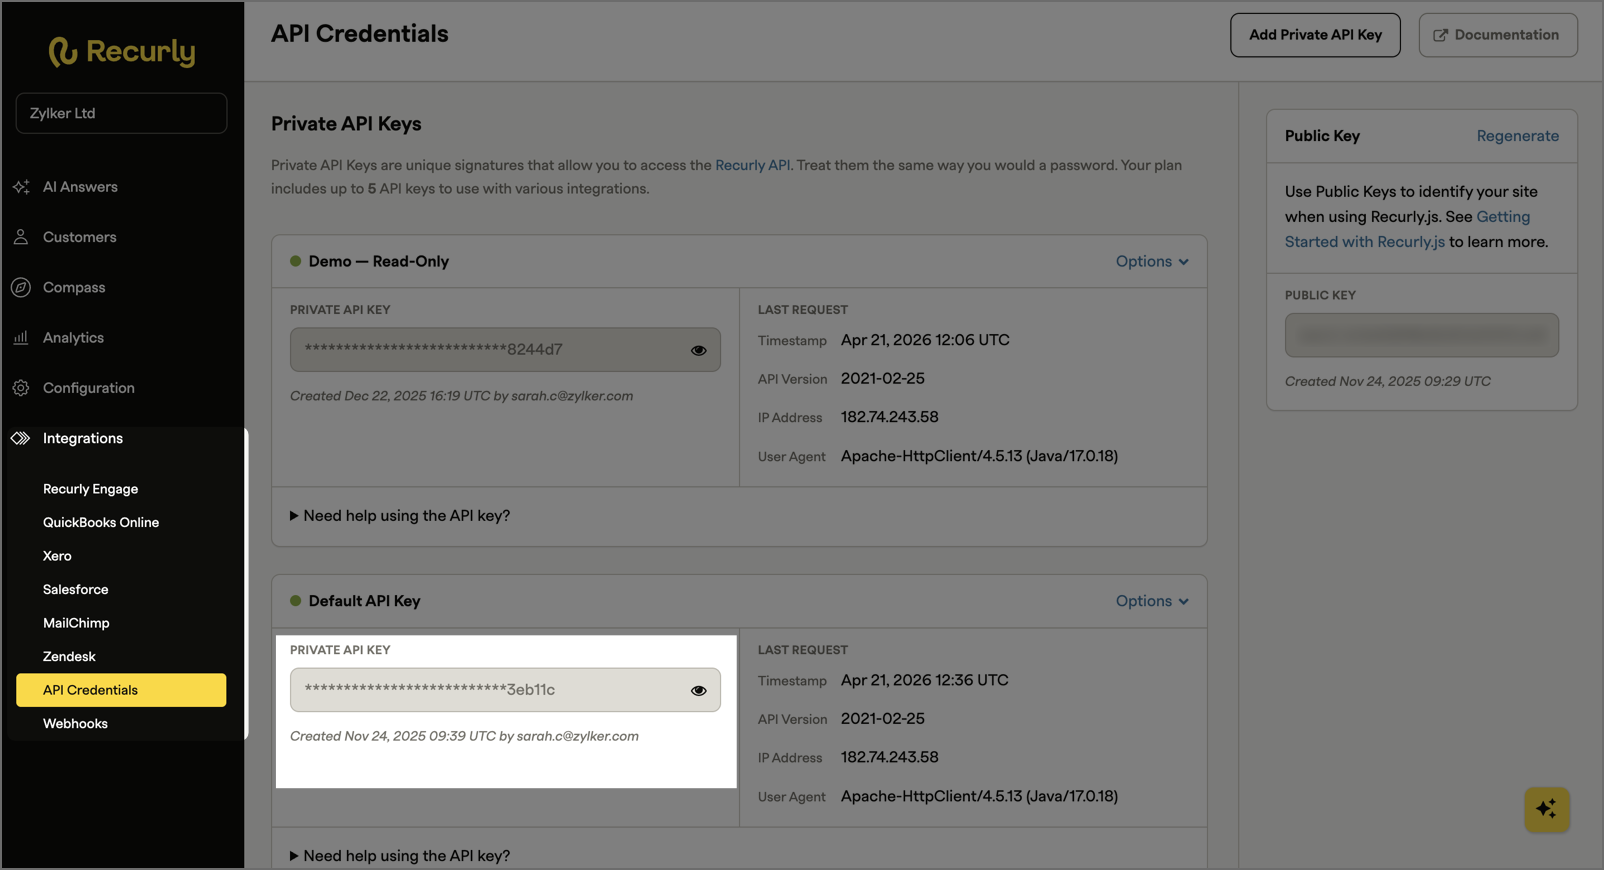Screen dimensions: 1604x870
Task: Click Add Private API Key button
Action: [x=1315, y=35]
